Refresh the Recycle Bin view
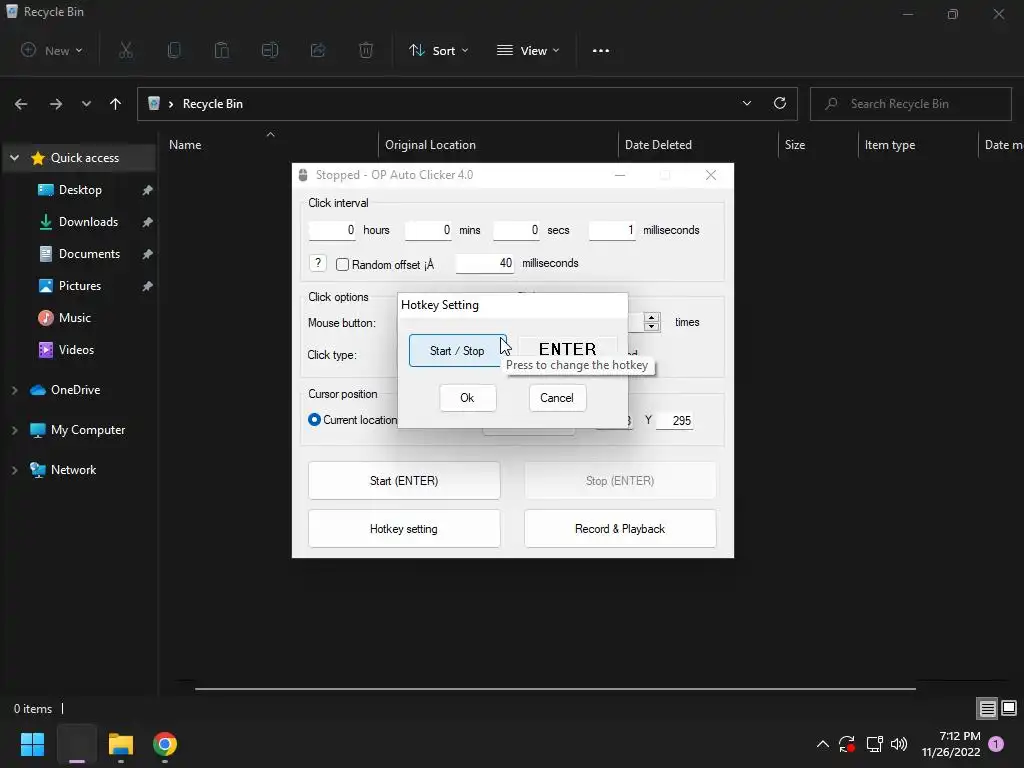This screenshot has height=768, width=1024. [x=780, y=103]
